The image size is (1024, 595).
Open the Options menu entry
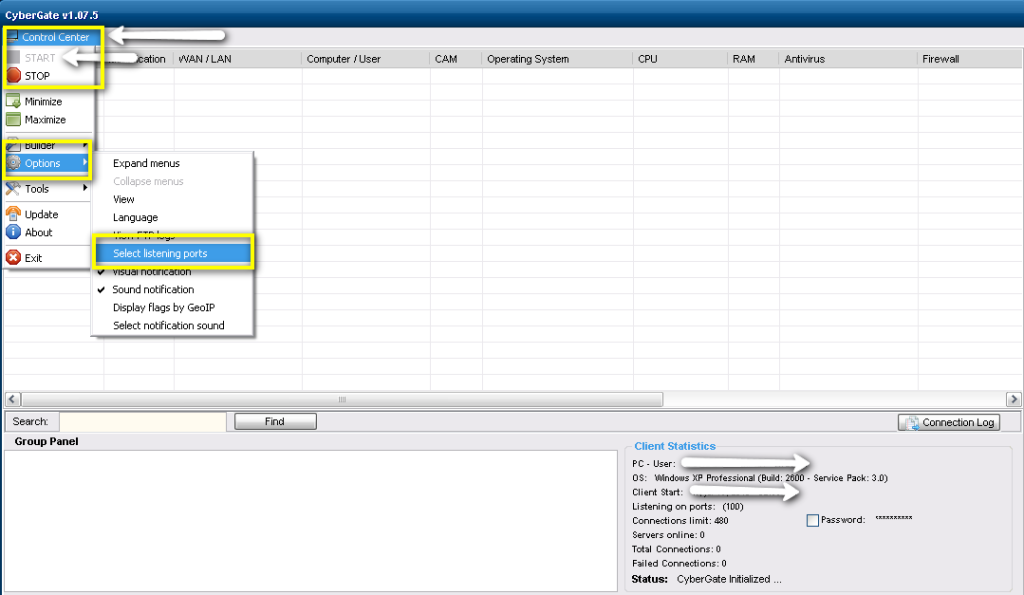[48, 163]
